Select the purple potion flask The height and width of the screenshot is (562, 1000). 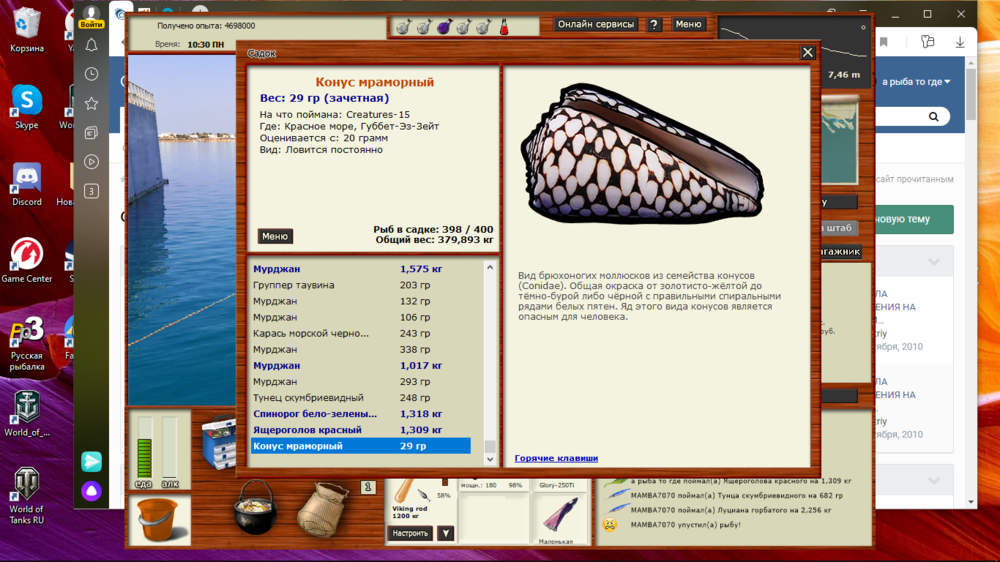[x=444, y=27]
